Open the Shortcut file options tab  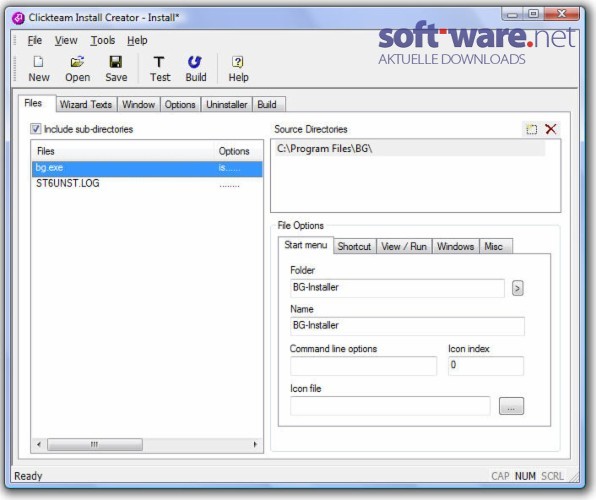[354, 246]
